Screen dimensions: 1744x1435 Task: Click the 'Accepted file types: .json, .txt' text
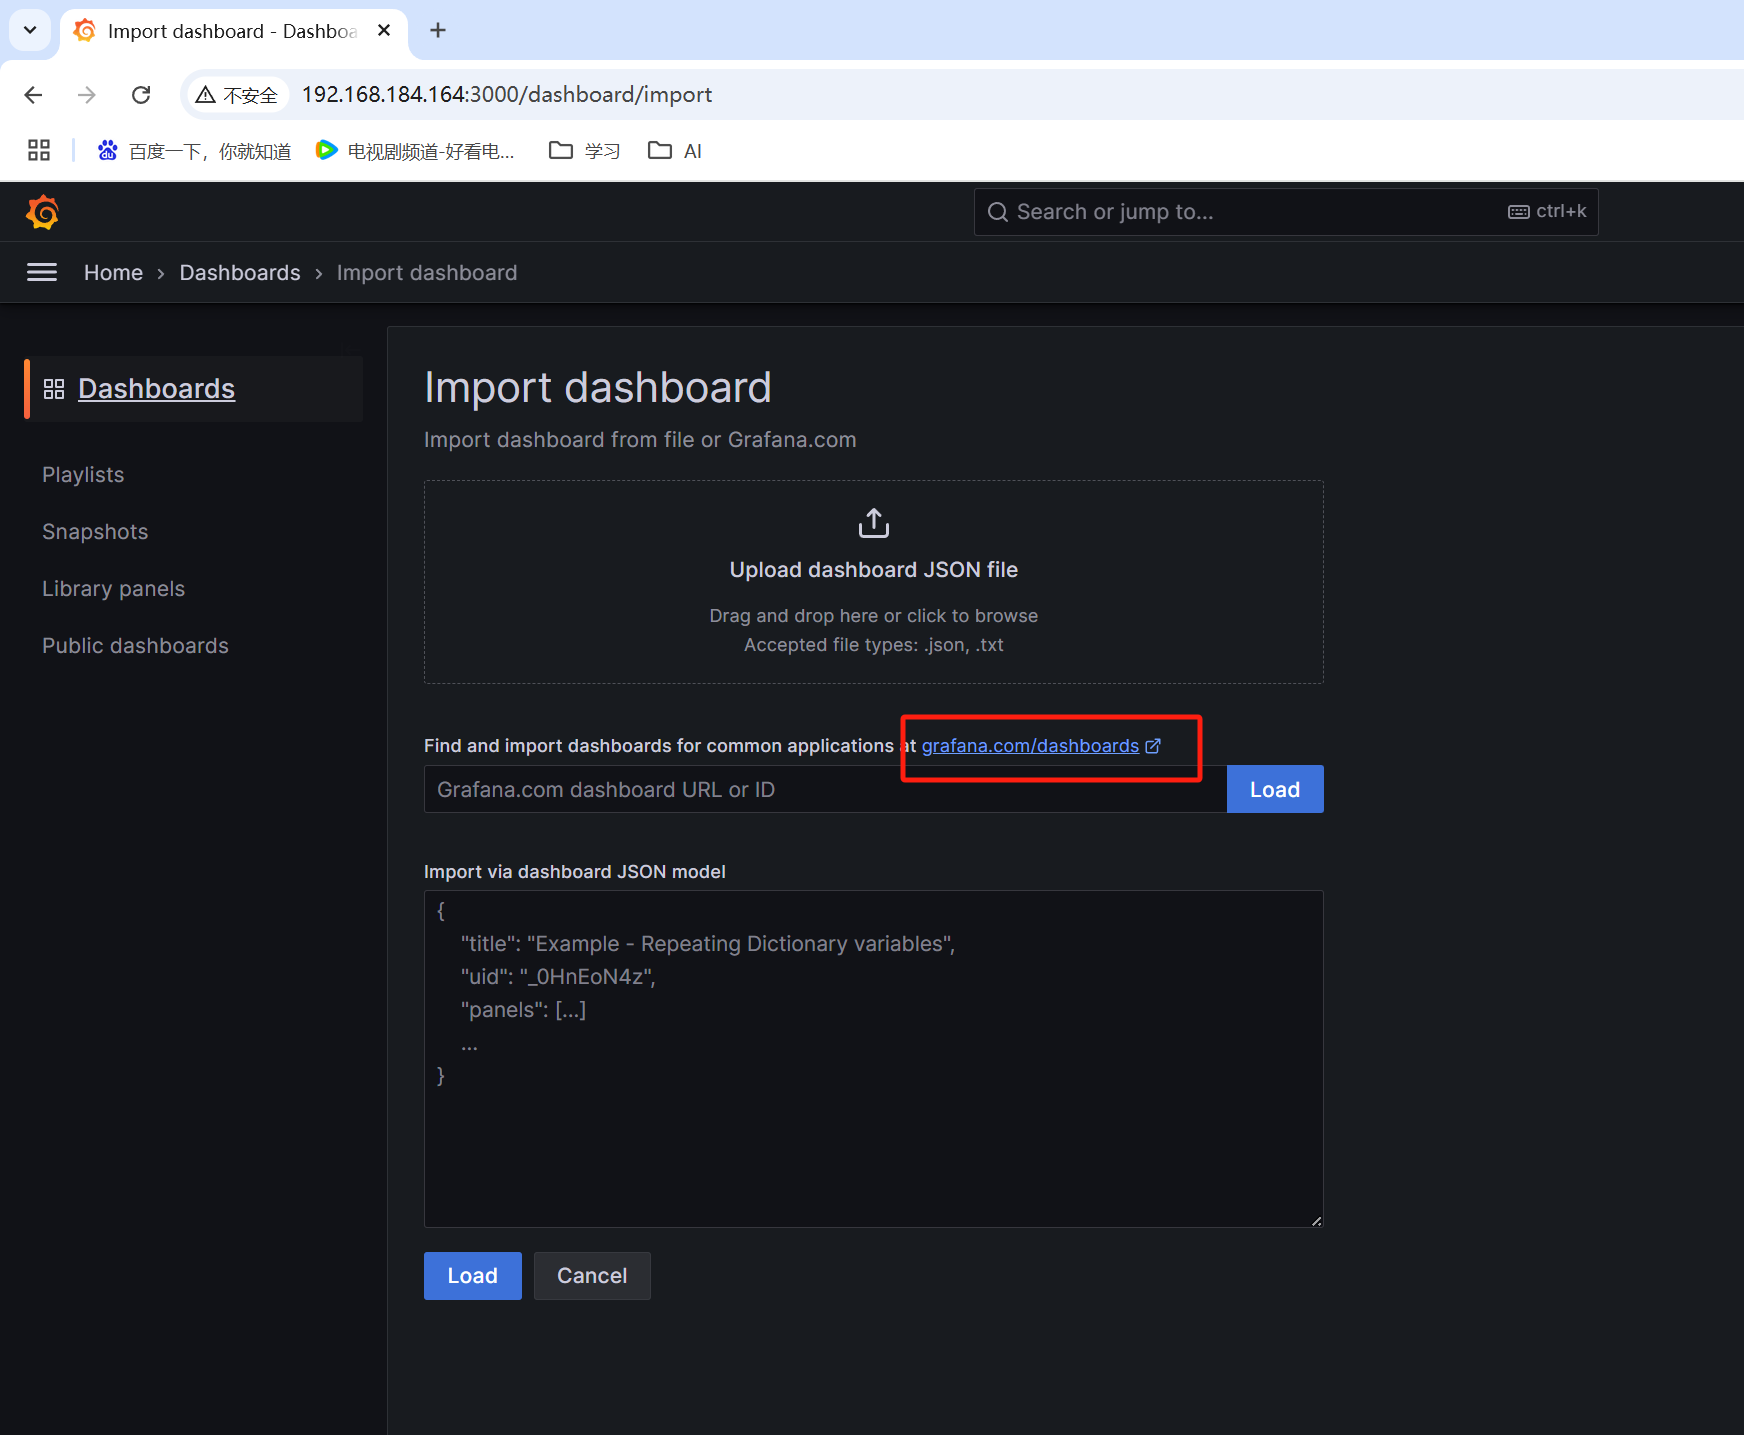tap(874, 645)
